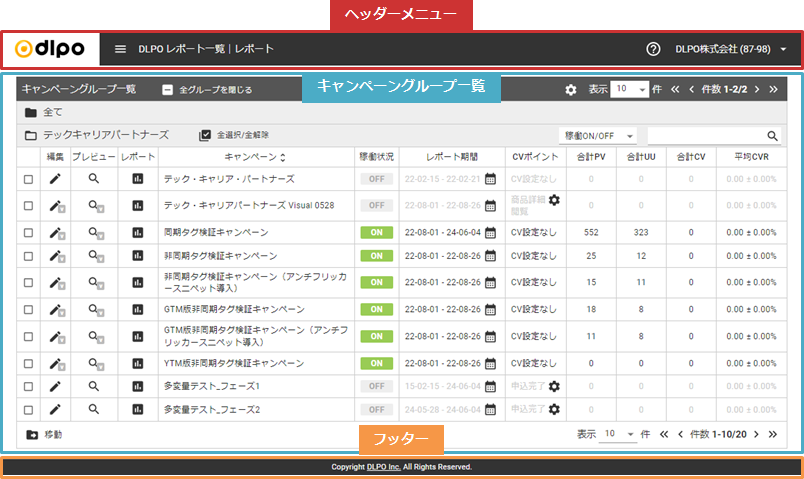Select checkbox for 非同期タグ検証キャンペーン
Image resolution: width=804 pixels, height=479 pixels.
tap(28, 256)
